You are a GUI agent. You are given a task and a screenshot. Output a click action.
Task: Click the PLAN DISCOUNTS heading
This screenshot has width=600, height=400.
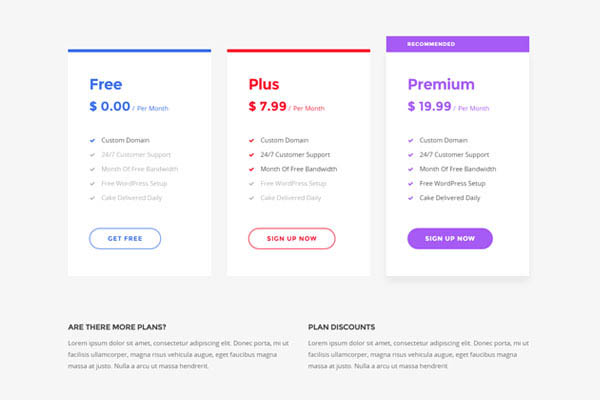[341, 327]
